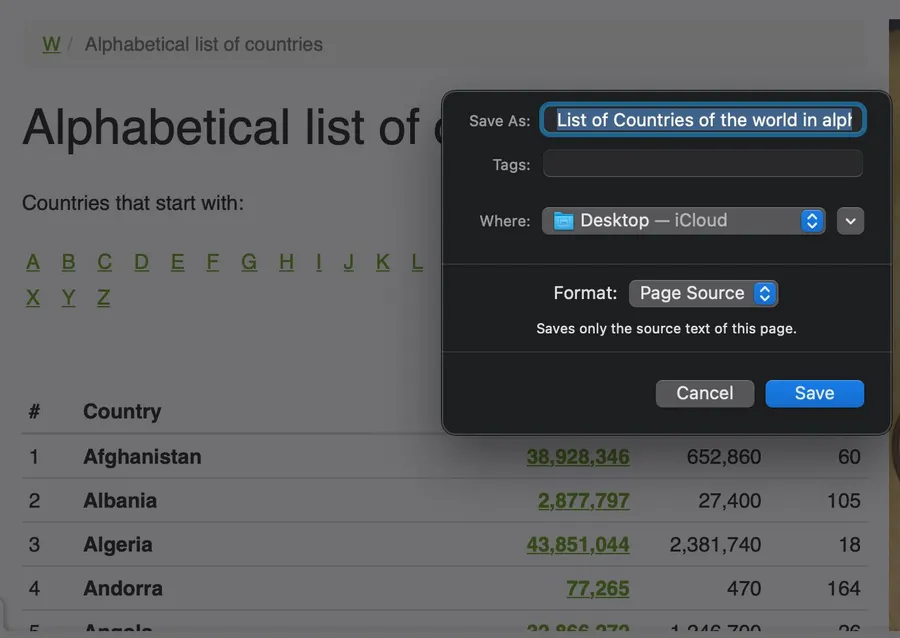Screen dimensions: 900x638
Task: Jump to countries starting with B
Action: pyautogui.click(x=68, y=262)
